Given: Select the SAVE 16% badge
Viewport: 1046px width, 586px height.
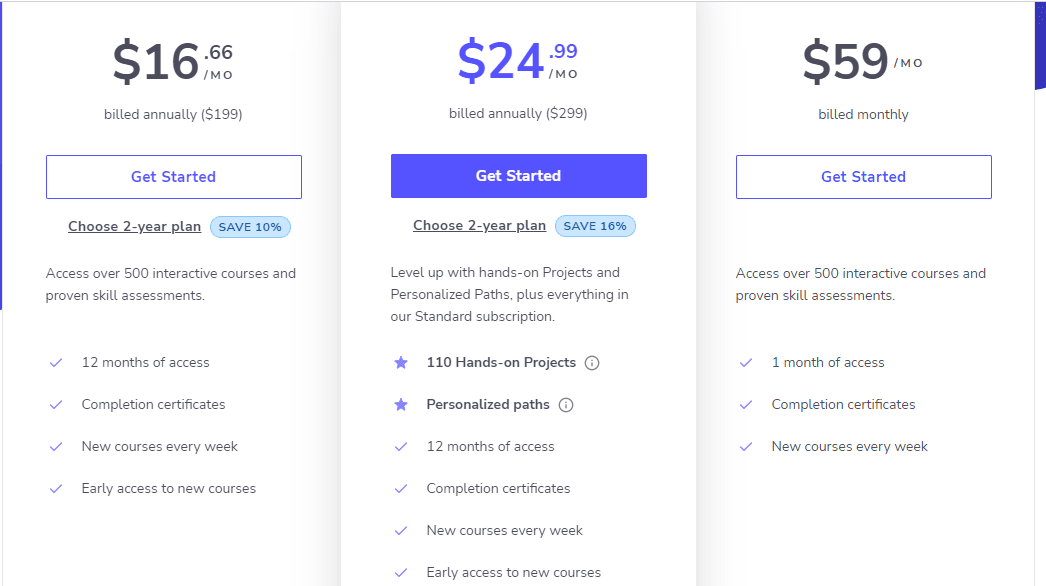Looking at the screenshot, I should 595,226.
